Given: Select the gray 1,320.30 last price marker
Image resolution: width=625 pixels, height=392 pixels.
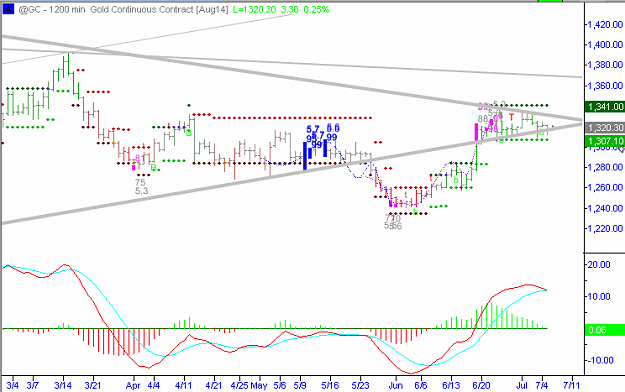Looking at the screenshot, I should click(605, 128).
